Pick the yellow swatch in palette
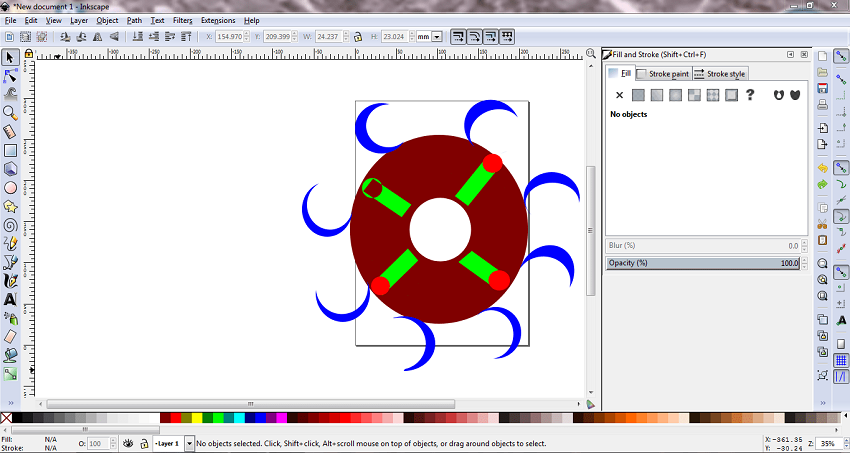The image size is (850, 453). pos(197,418)
